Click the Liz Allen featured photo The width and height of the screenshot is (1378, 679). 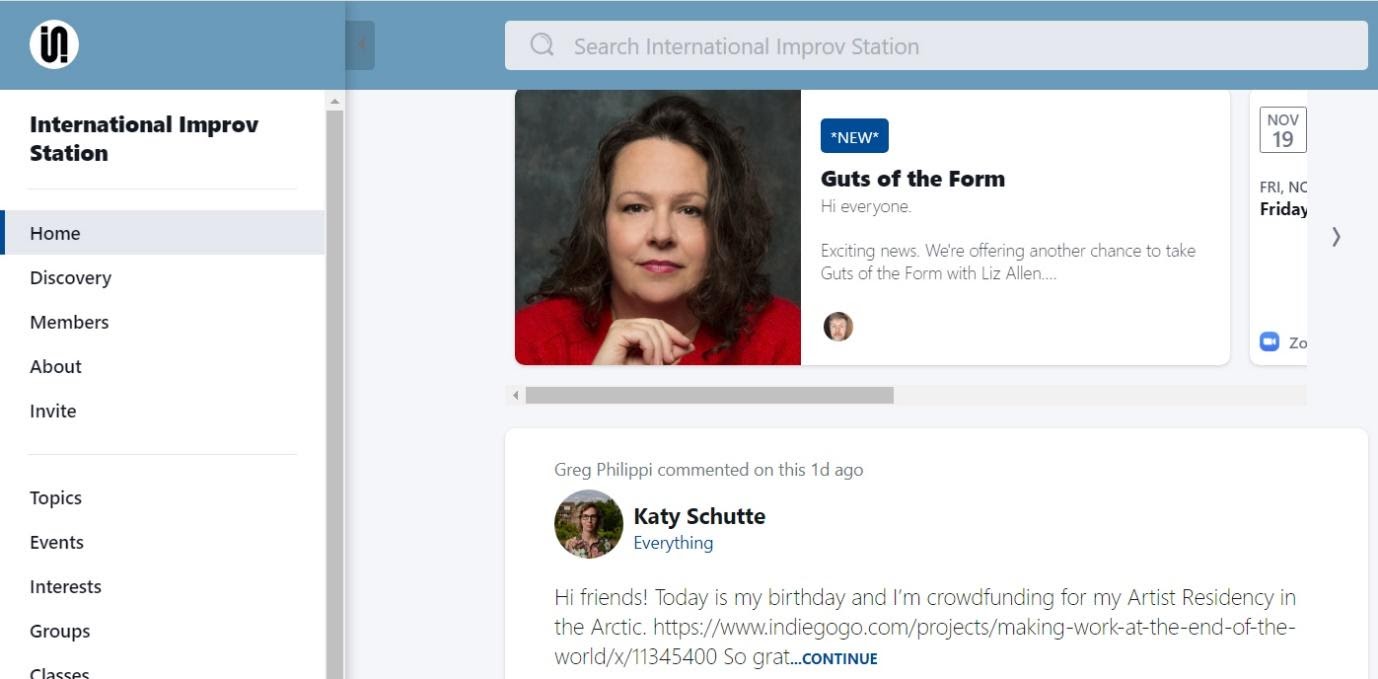pos(657,228)
